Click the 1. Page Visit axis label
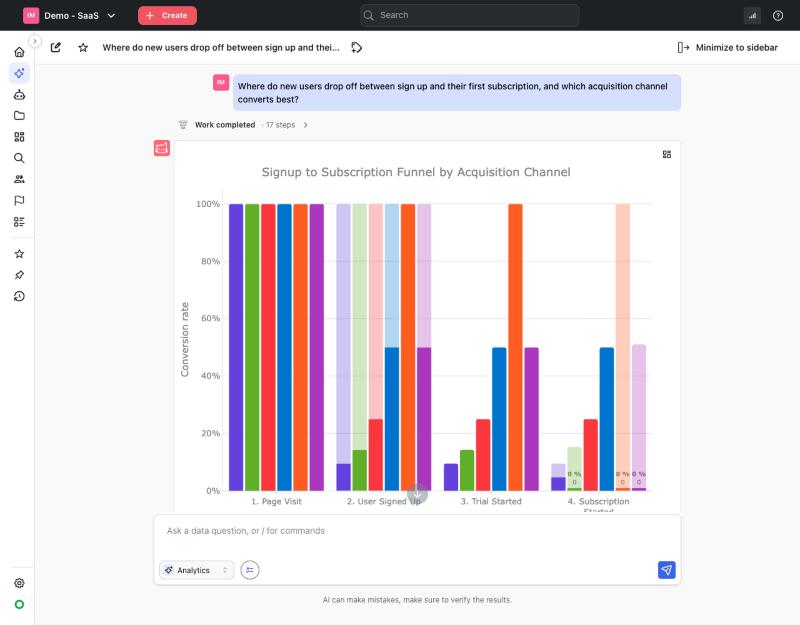The height and width of the screenshot is (625, 800). pyautogui.click(x=276, y=502)
